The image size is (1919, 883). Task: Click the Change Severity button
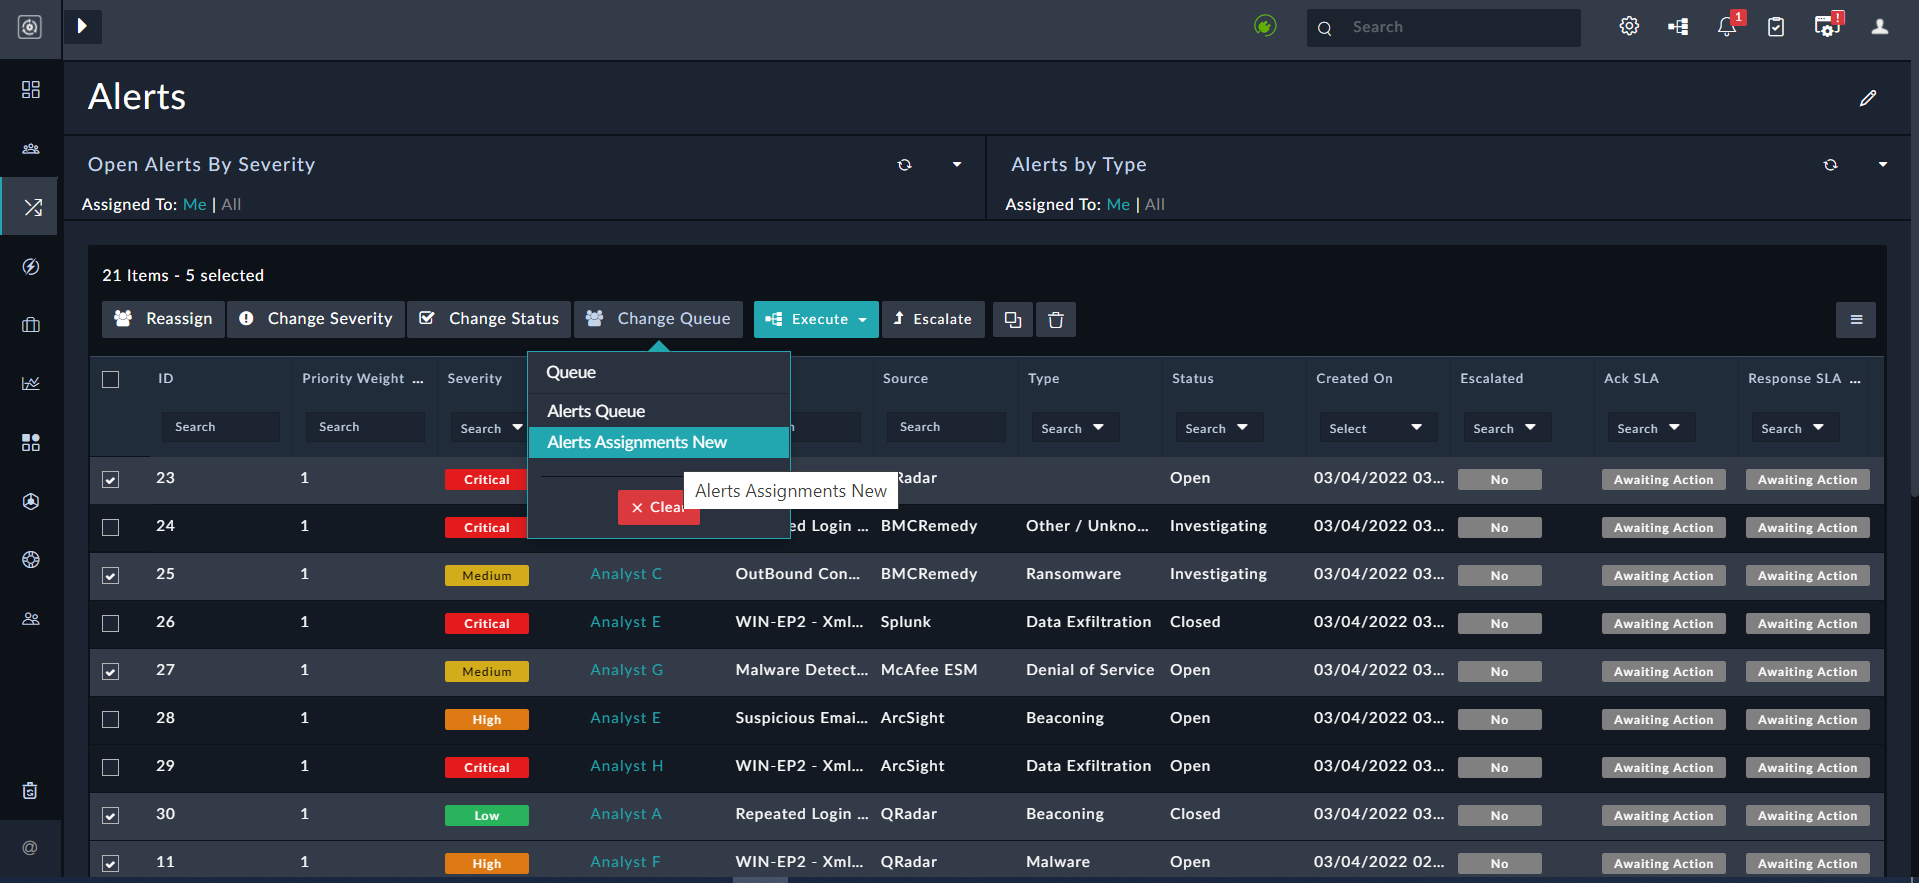[316, 319]
